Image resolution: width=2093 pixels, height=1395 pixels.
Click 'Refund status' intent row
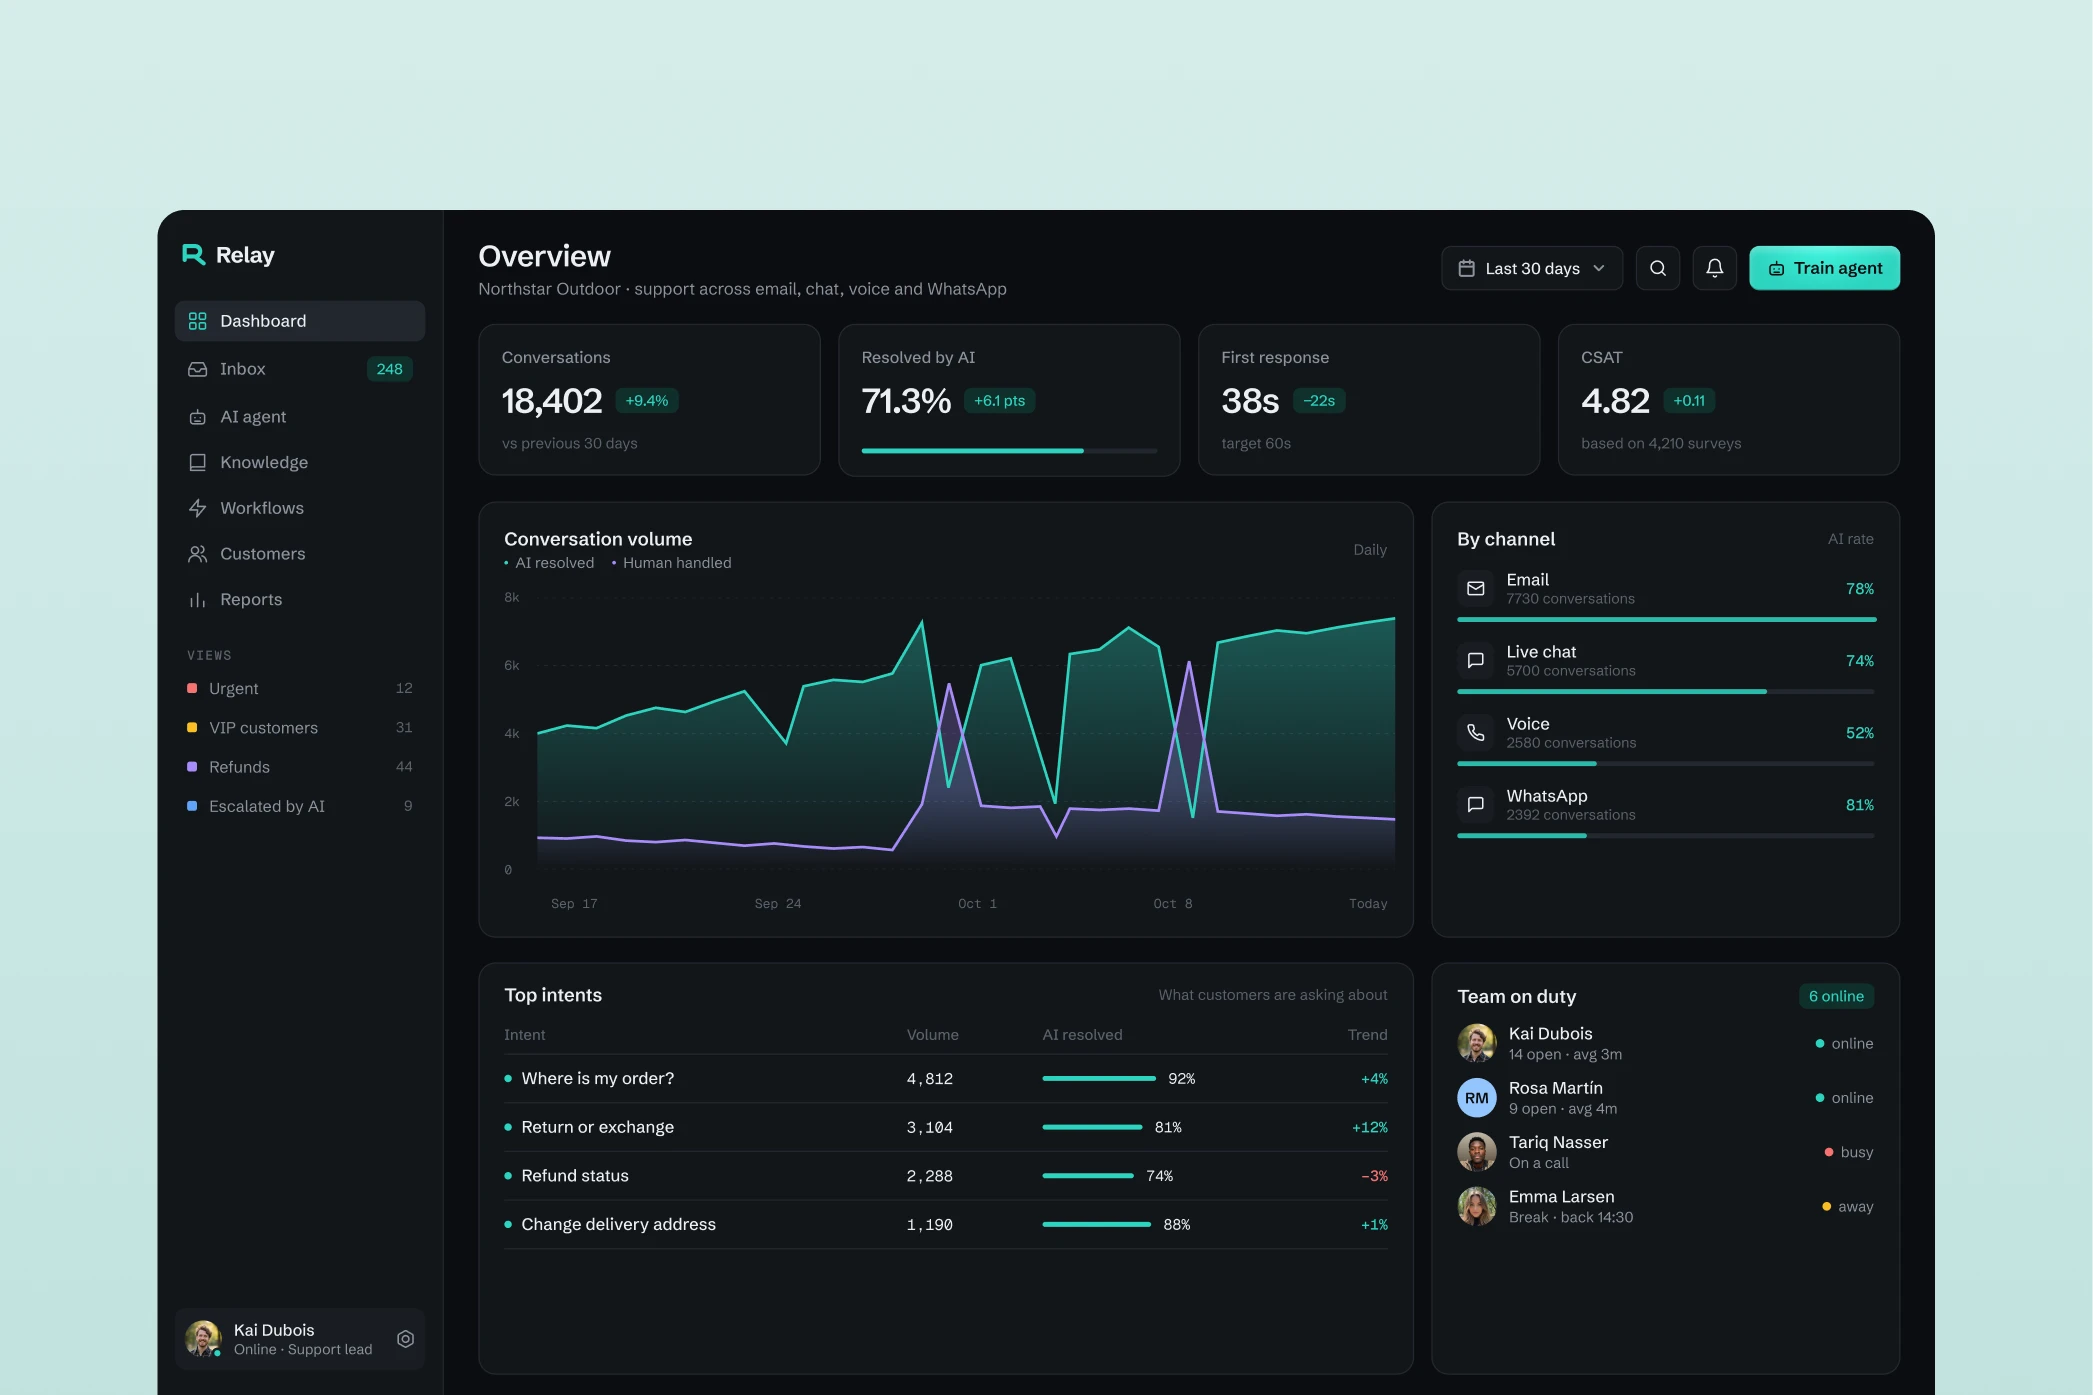click(x=945, y=1176)
